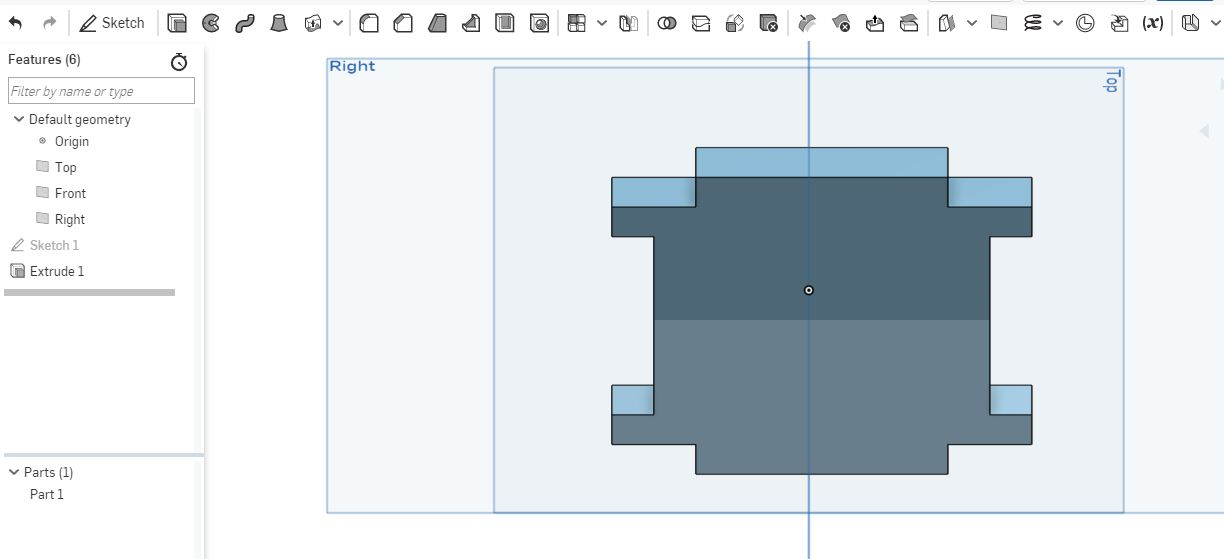Image resolution: width=1224 pixels, height=559 pixels.
Task: Redo the previously undone action
Action: click(x=49, y=22)
